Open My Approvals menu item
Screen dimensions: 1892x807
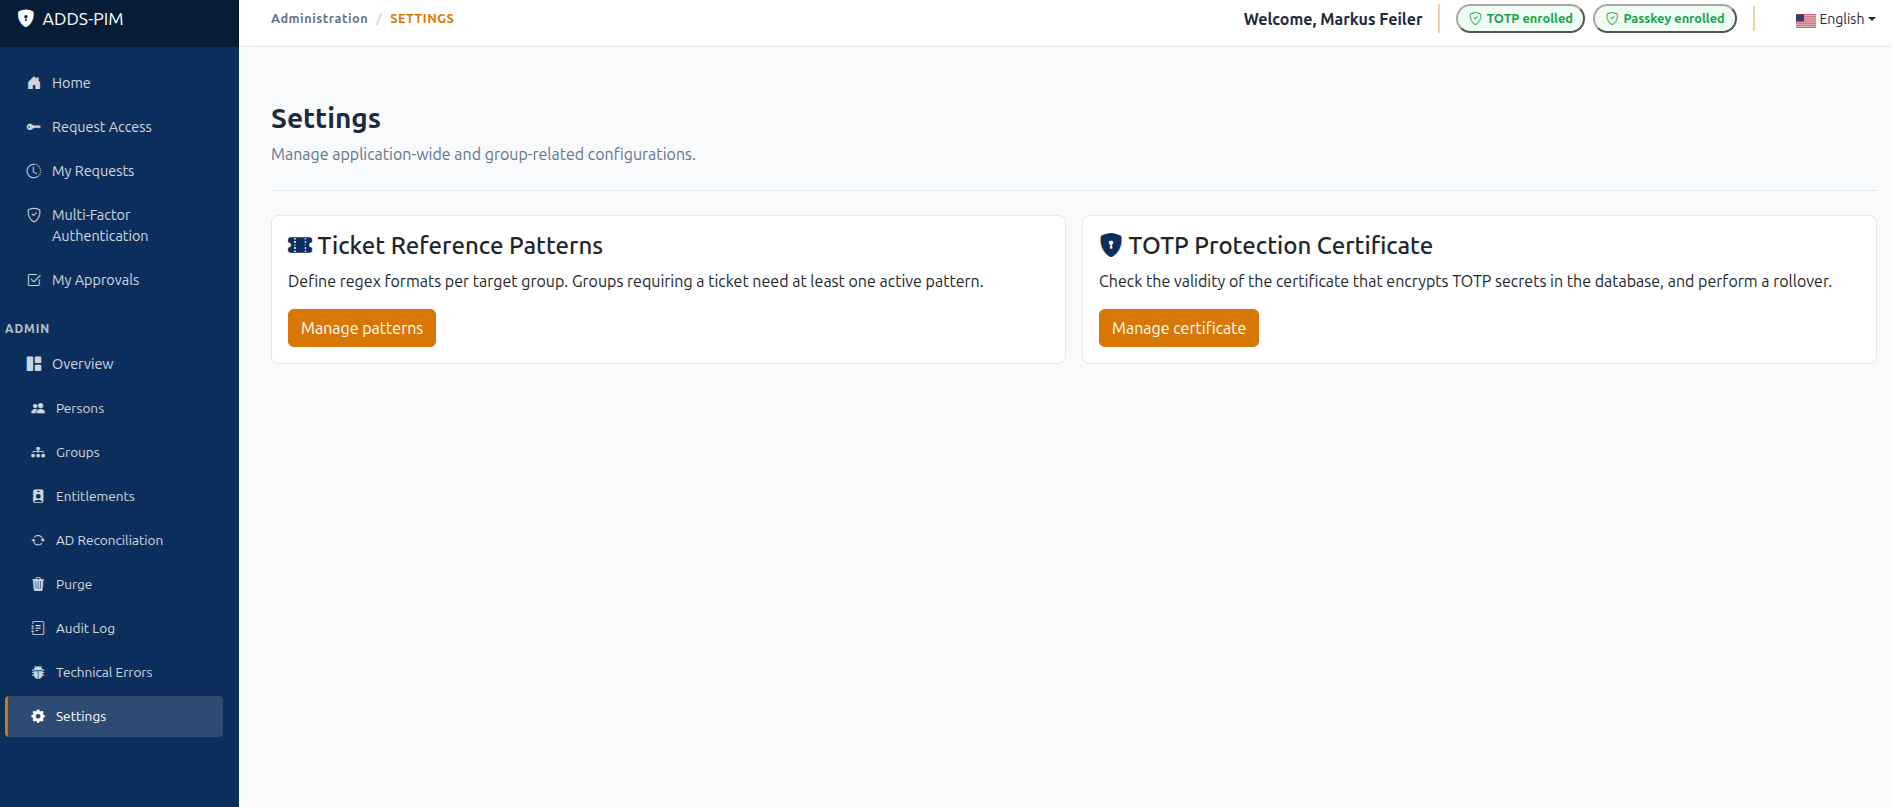click(114, 280)
